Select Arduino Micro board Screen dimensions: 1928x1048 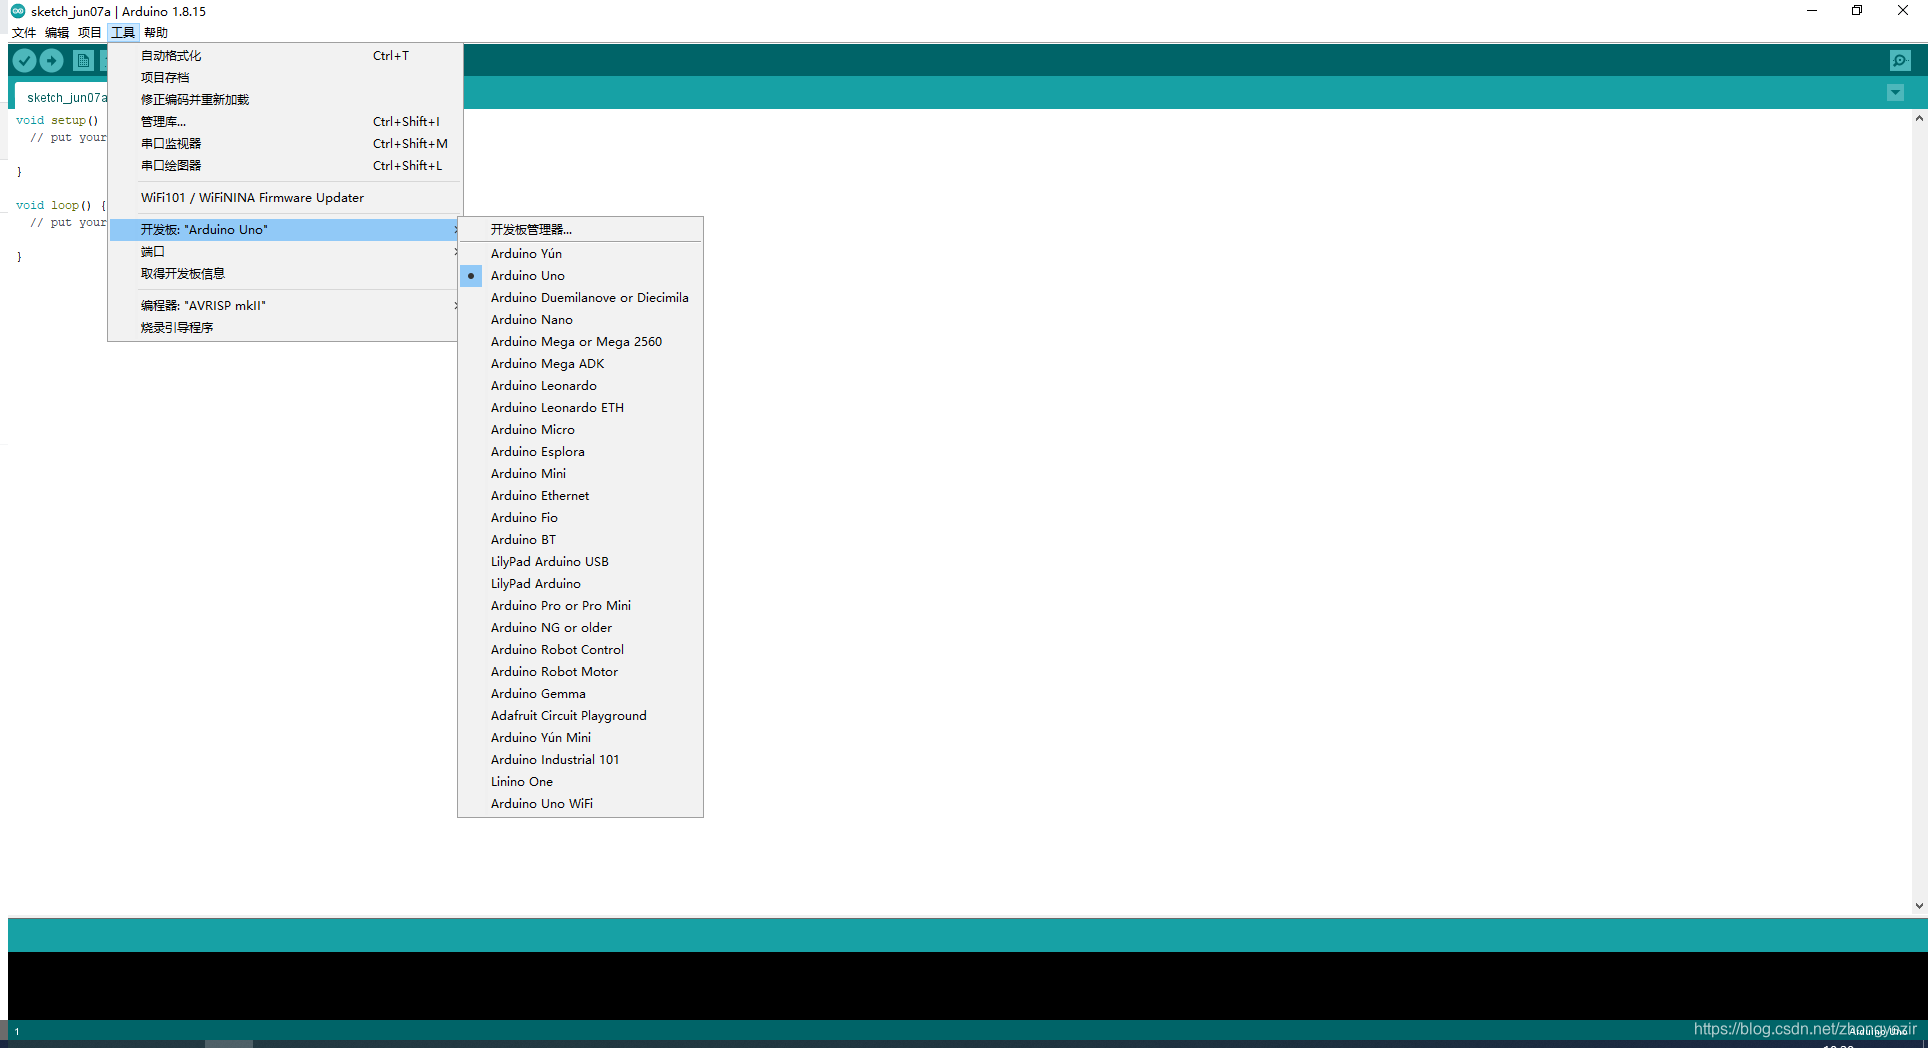tap(580, 429)
